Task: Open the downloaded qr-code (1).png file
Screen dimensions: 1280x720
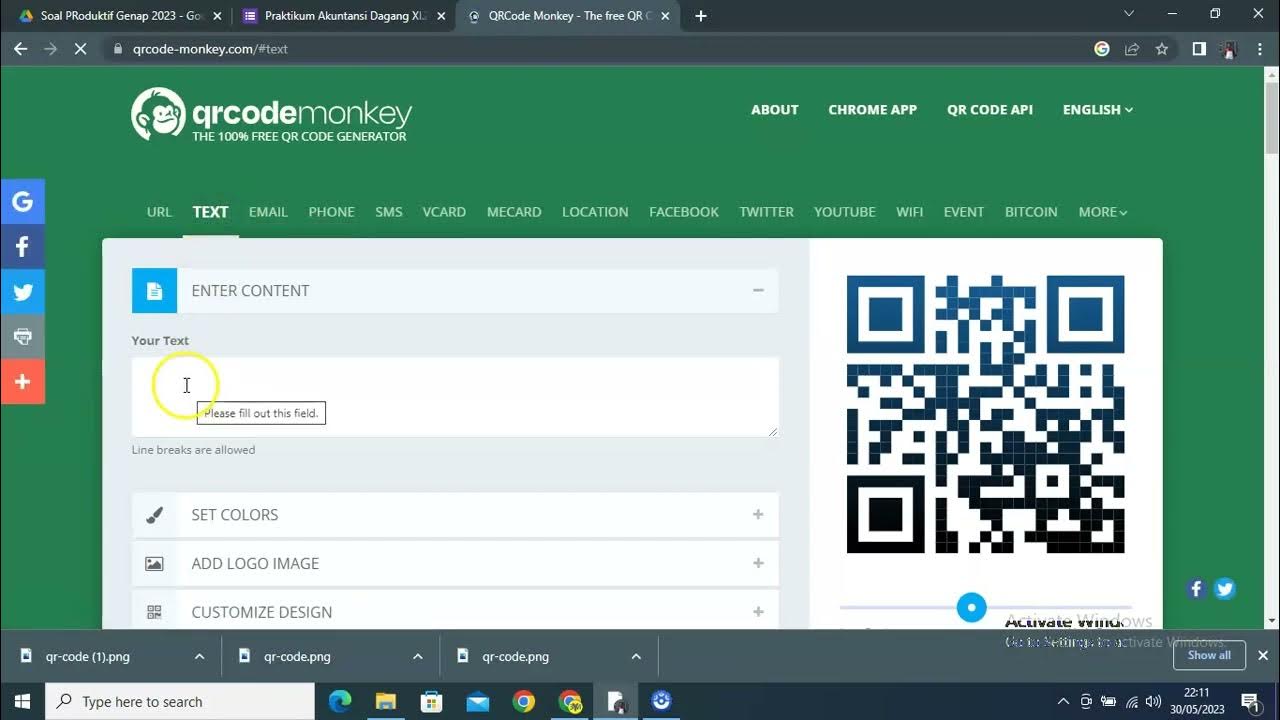Action: click(88, 657)
